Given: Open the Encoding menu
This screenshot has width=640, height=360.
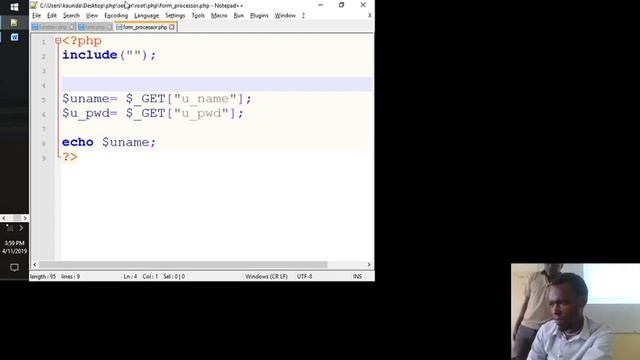Looking at the screenshot, I should [x=116, y=16].
